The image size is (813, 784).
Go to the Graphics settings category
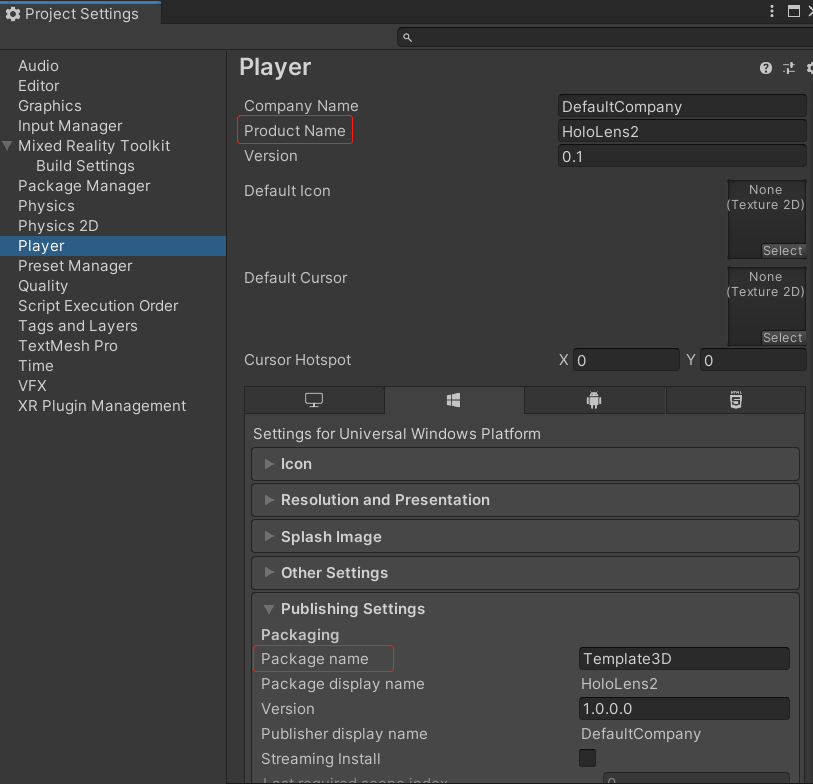coord(50,106)
